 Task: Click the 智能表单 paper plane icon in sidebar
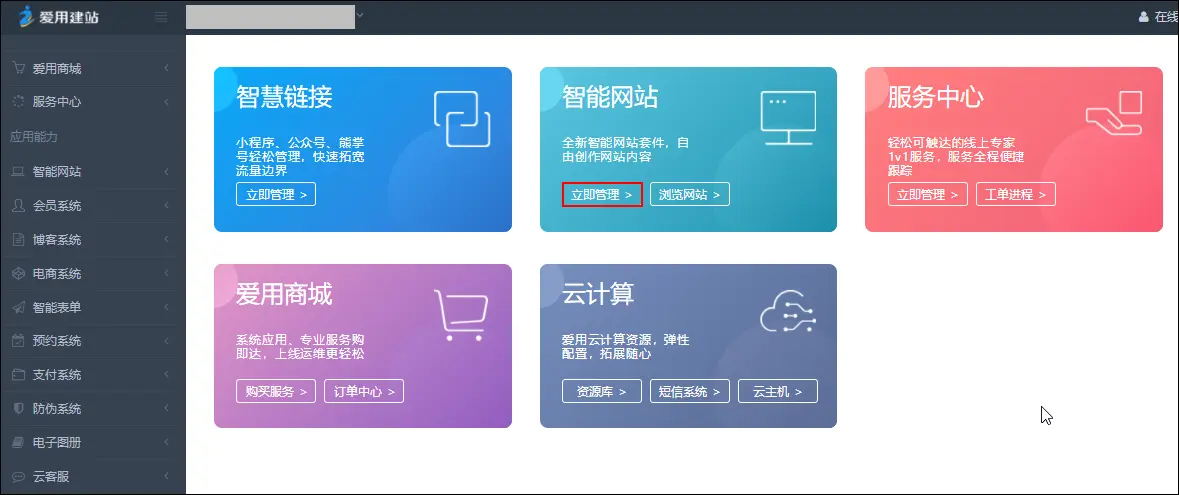pos(18,308)
